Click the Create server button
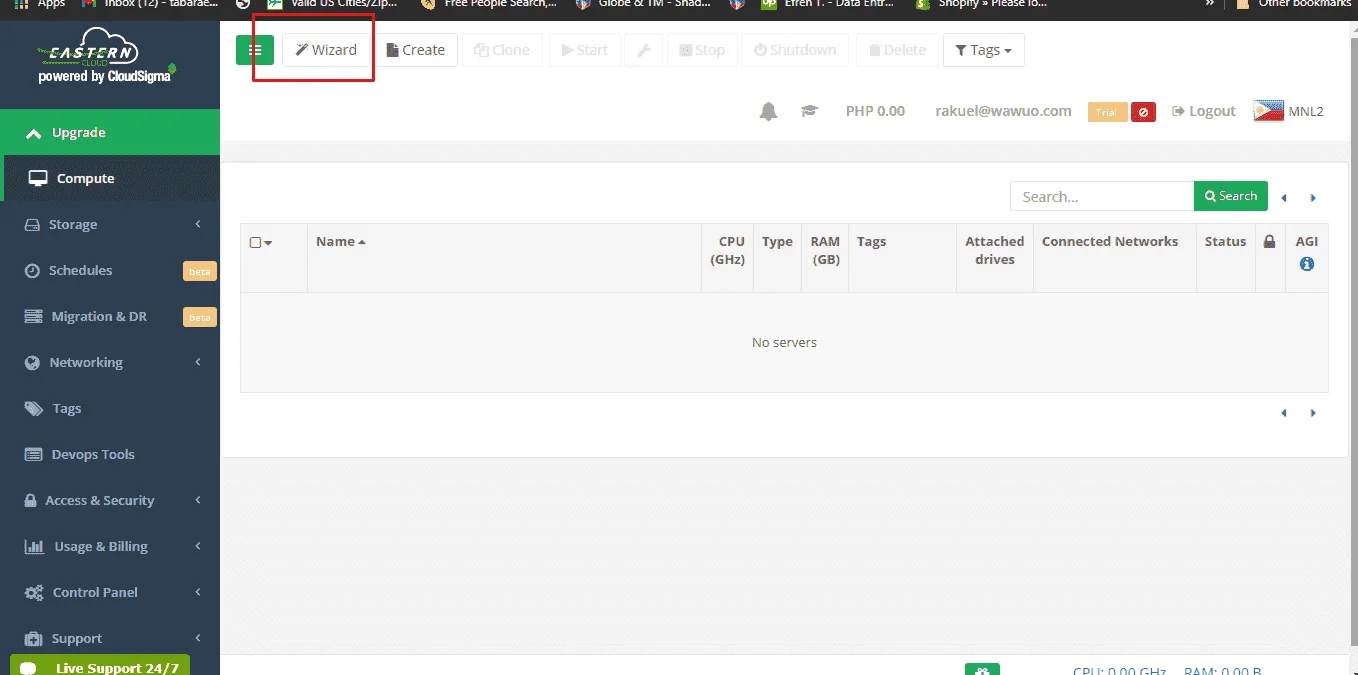Viewport: 1358px width, 675px height. point(416,50)
